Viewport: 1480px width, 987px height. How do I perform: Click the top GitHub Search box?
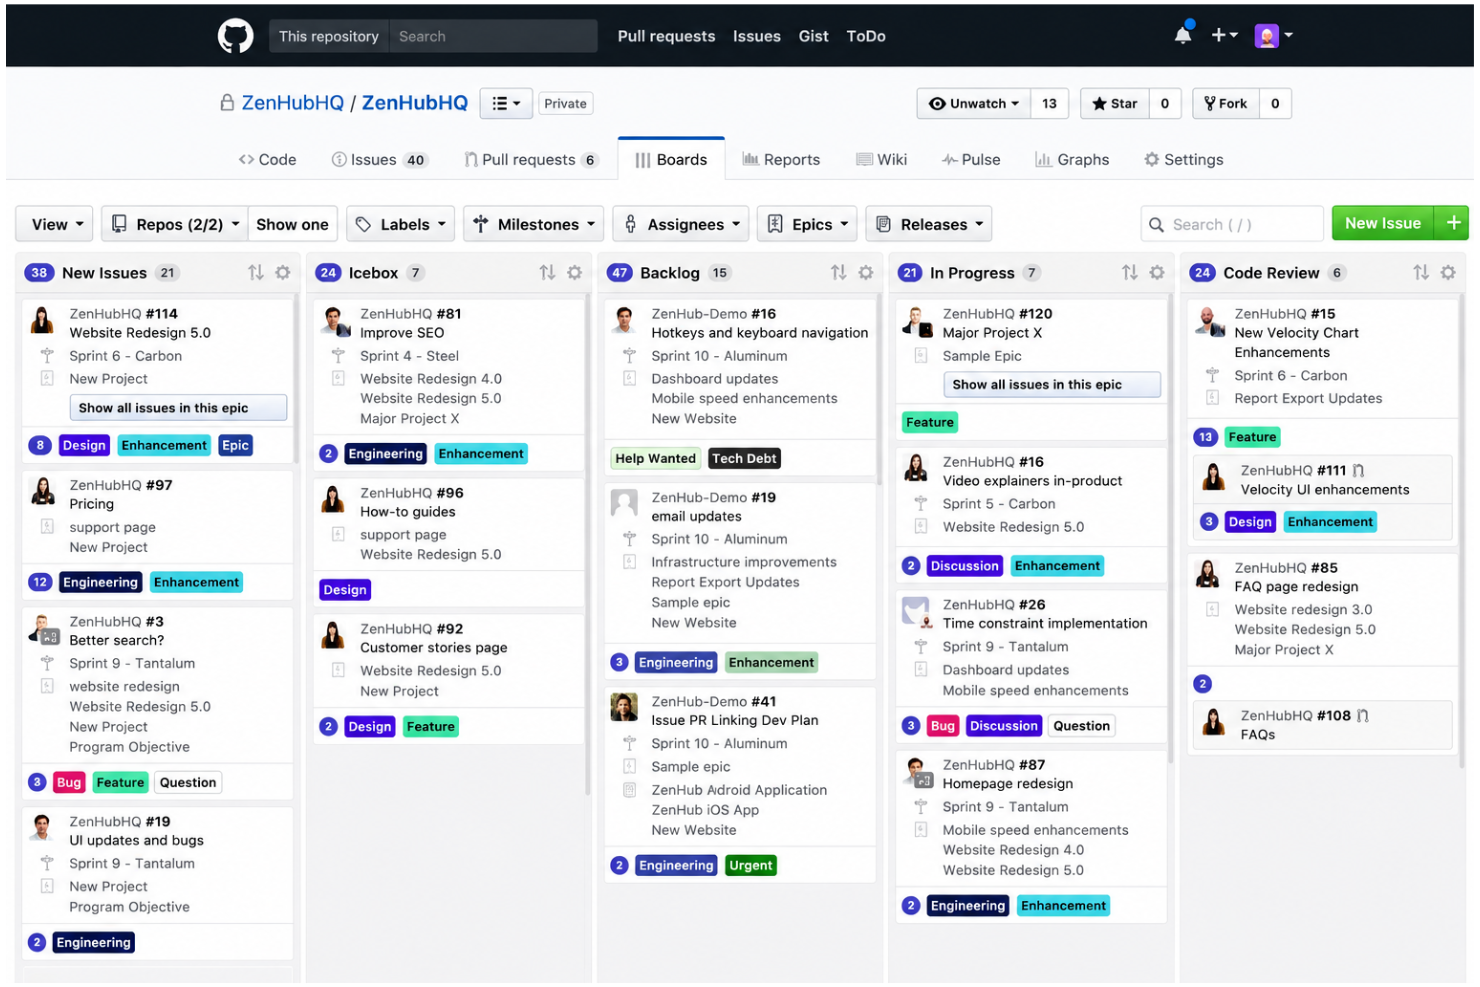[x=493, y=36]
